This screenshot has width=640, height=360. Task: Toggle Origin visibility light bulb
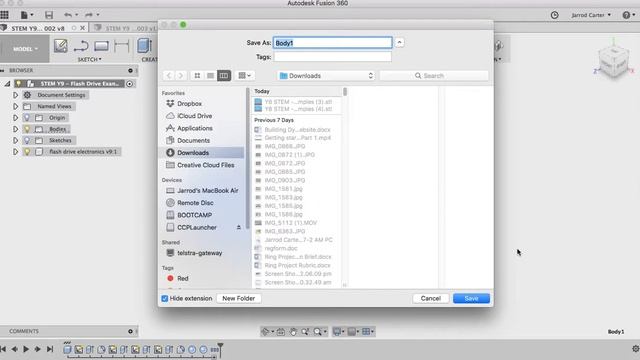click(x=27, y=118)
